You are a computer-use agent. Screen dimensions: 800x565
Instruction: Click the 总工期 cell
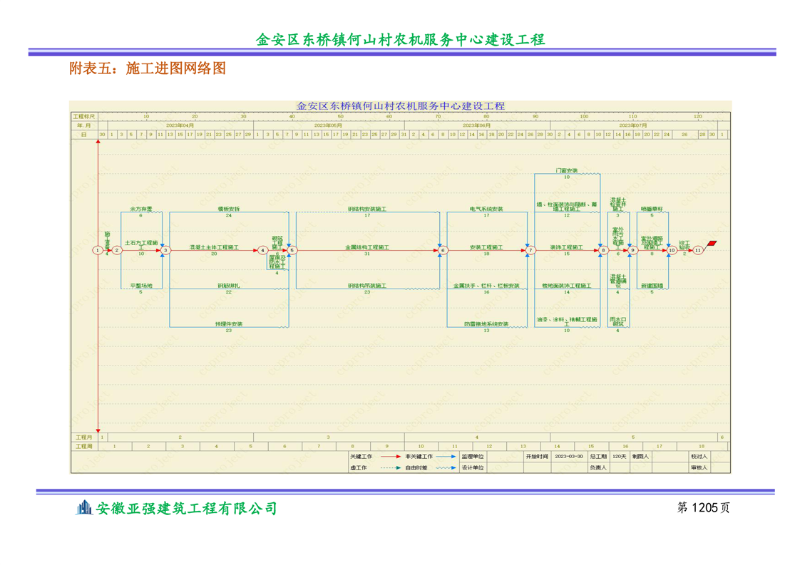pos(598,456)
